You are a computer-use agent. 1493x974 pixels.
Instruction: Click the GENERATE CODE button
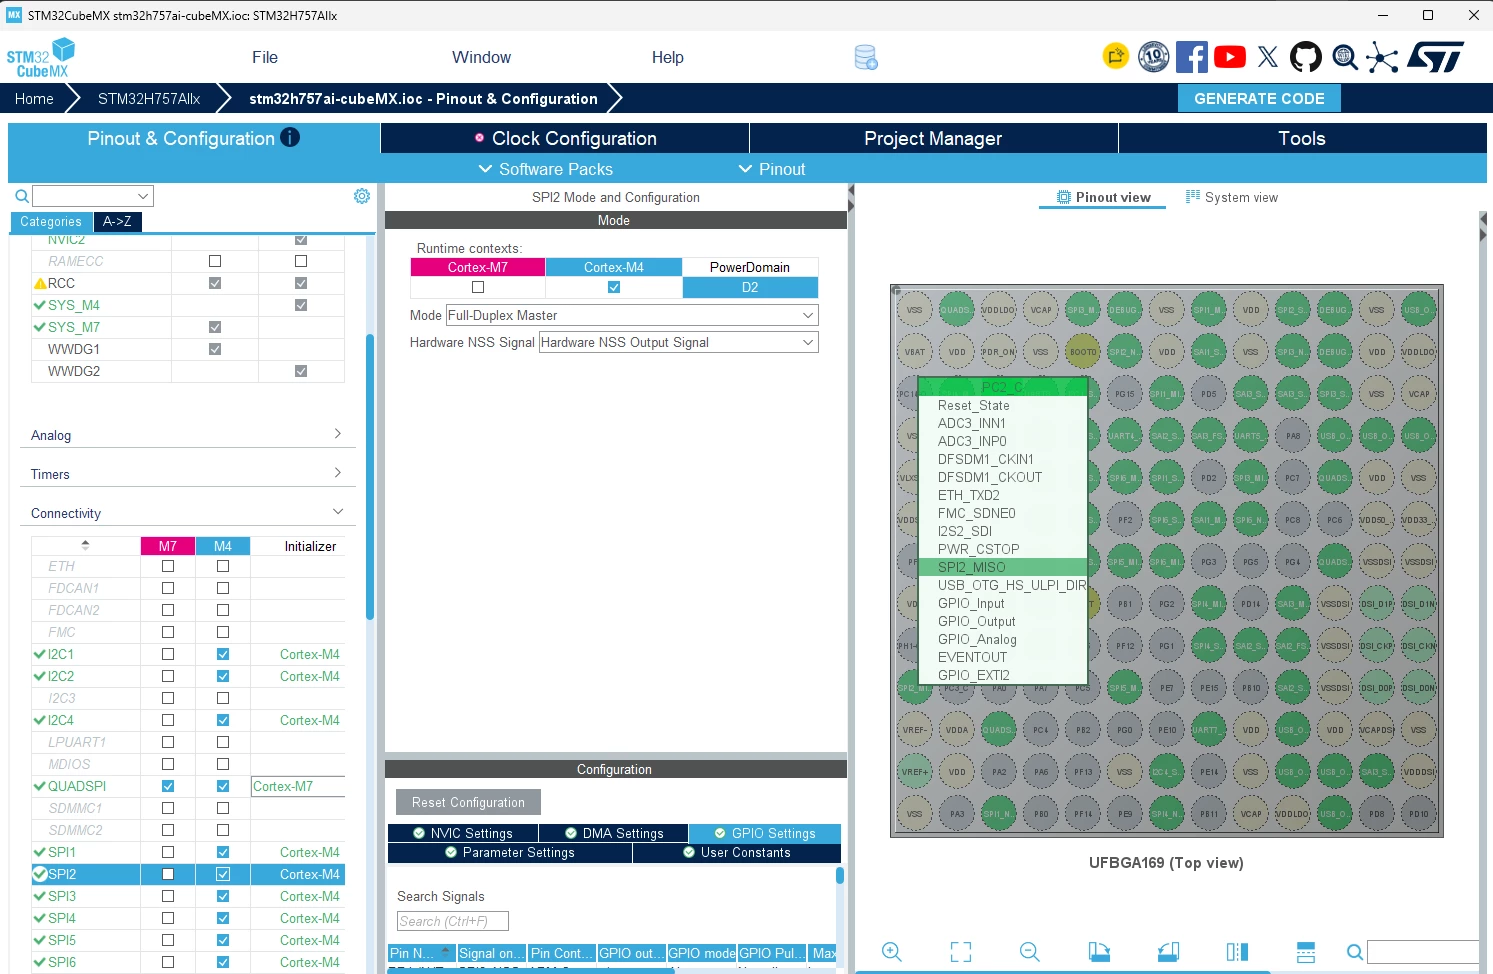click(x=1259, y=98)
